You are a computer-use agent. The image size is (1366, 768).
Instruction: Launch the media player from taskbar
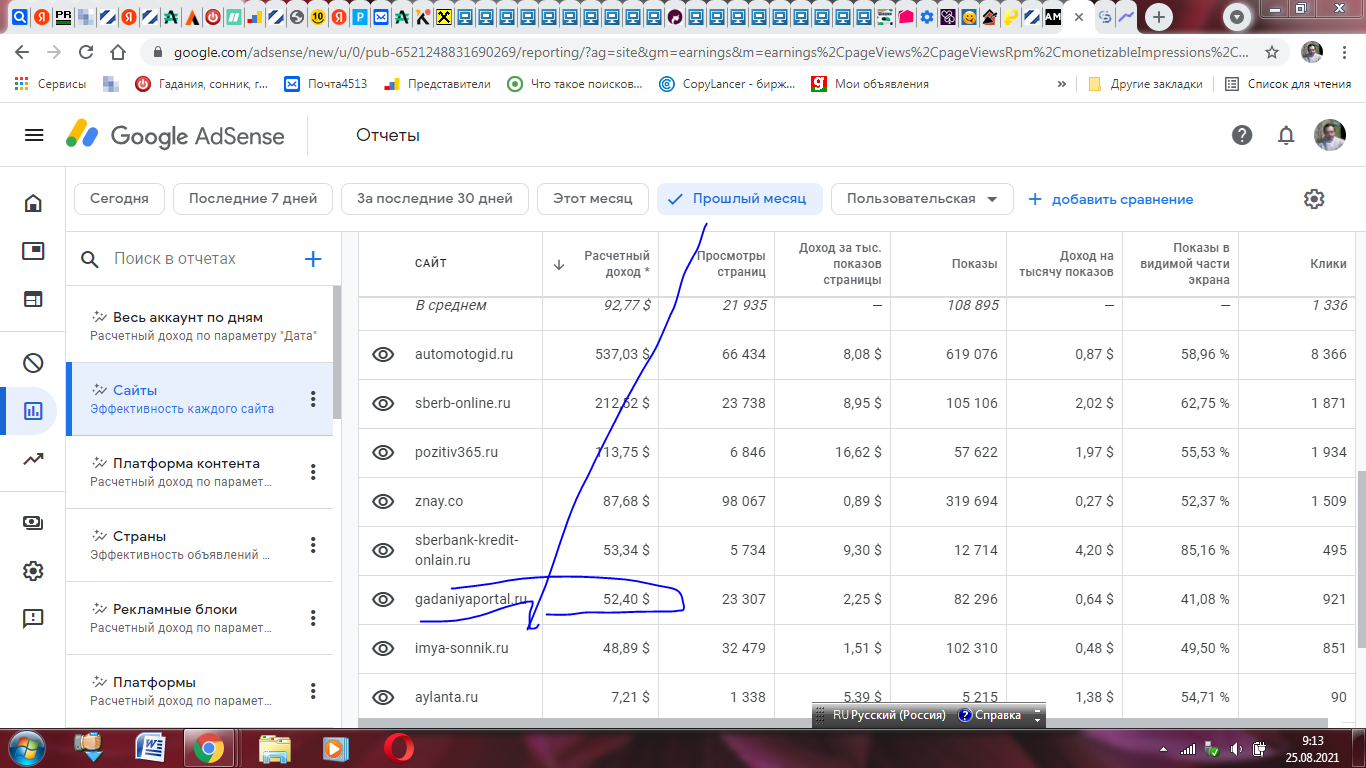pos(335,747)
